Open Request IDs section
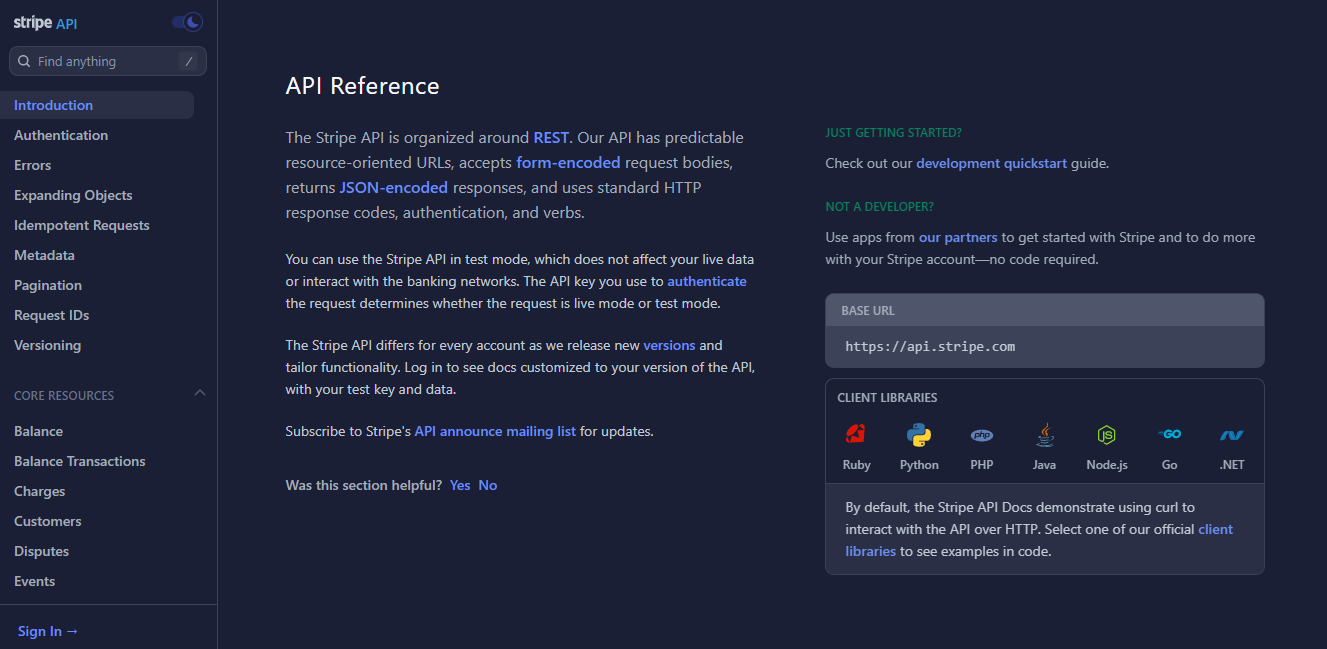 point(52,315)
